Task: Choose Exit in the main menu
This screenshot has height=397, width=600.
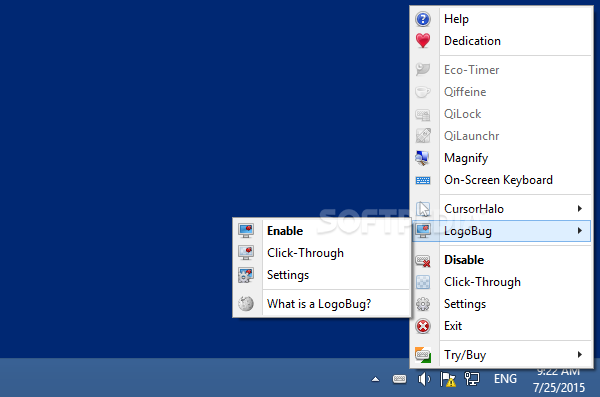Action: (x=502, y=326)
